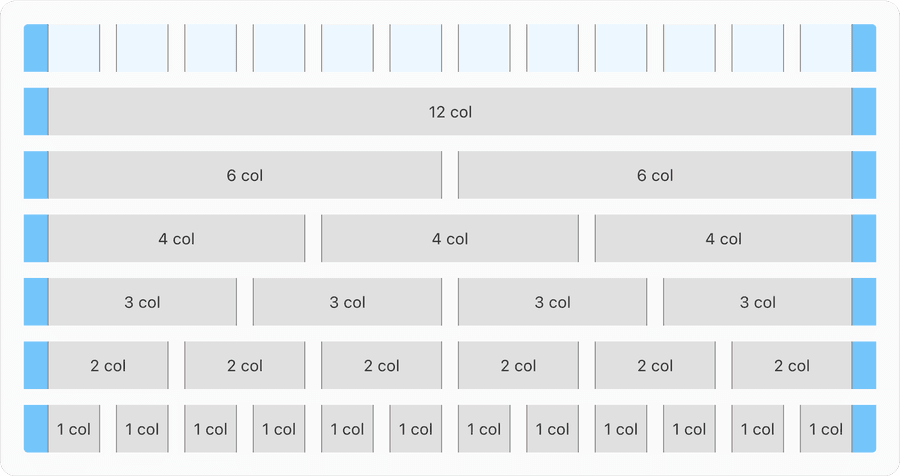Screen dimensions: 900x476
Task: Click the first light blue column in top row
Action: pyautogui.click(x=74, y=48)
